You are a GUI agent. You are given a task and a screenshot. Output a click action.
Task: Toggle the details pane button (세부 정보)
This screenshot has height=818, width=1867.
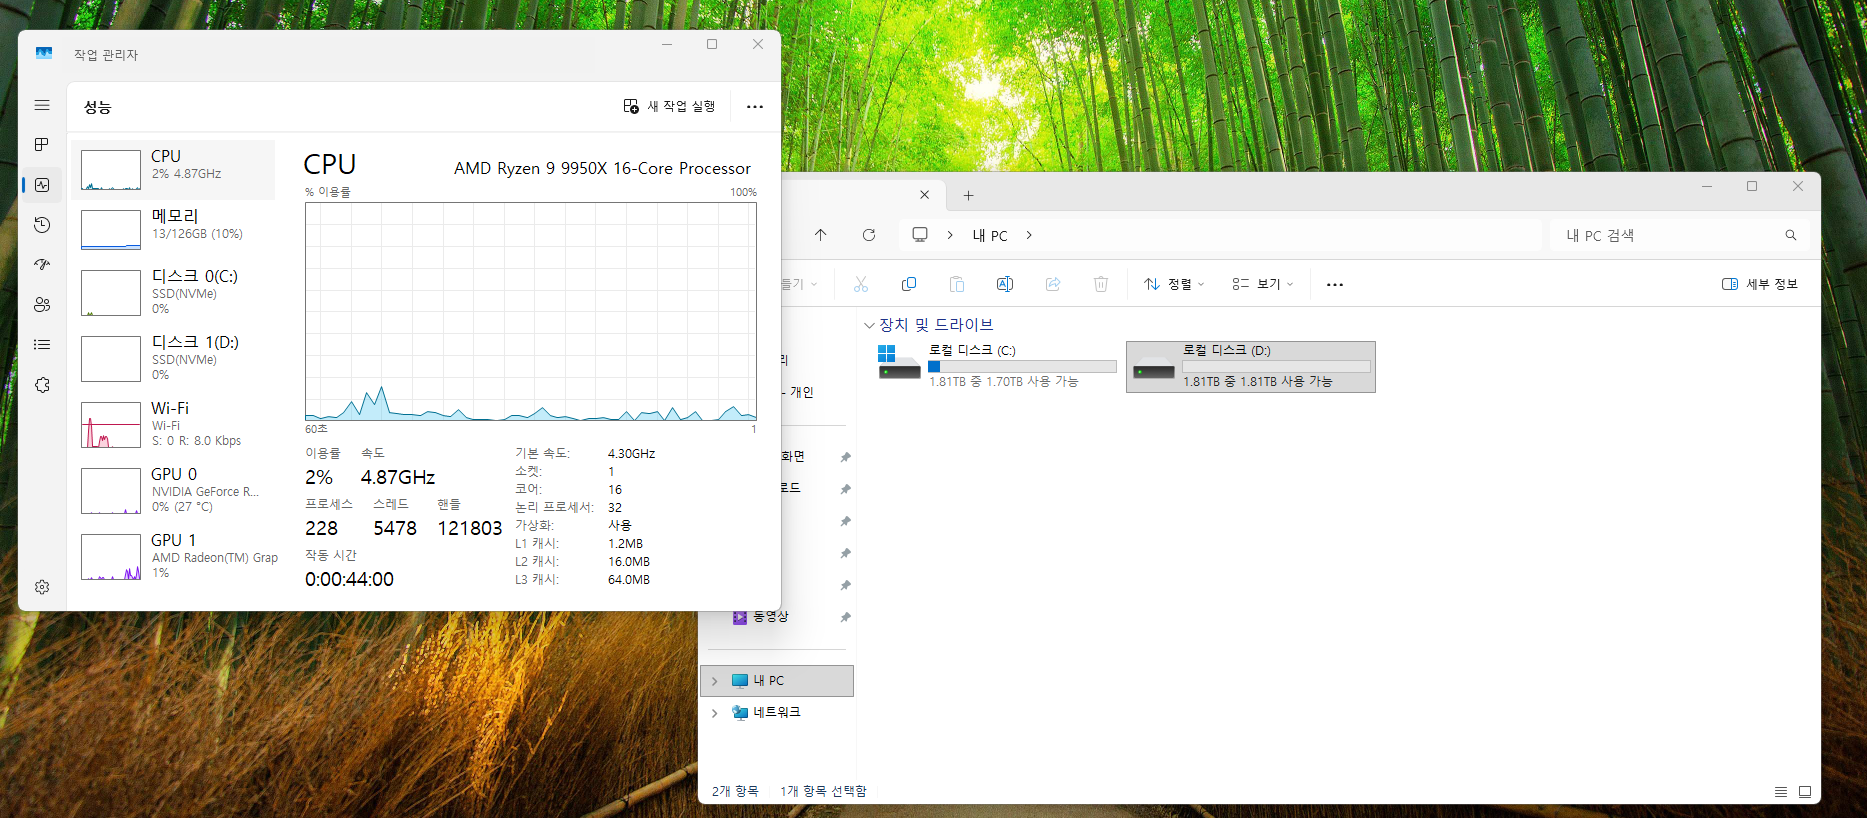(1760, 284)
